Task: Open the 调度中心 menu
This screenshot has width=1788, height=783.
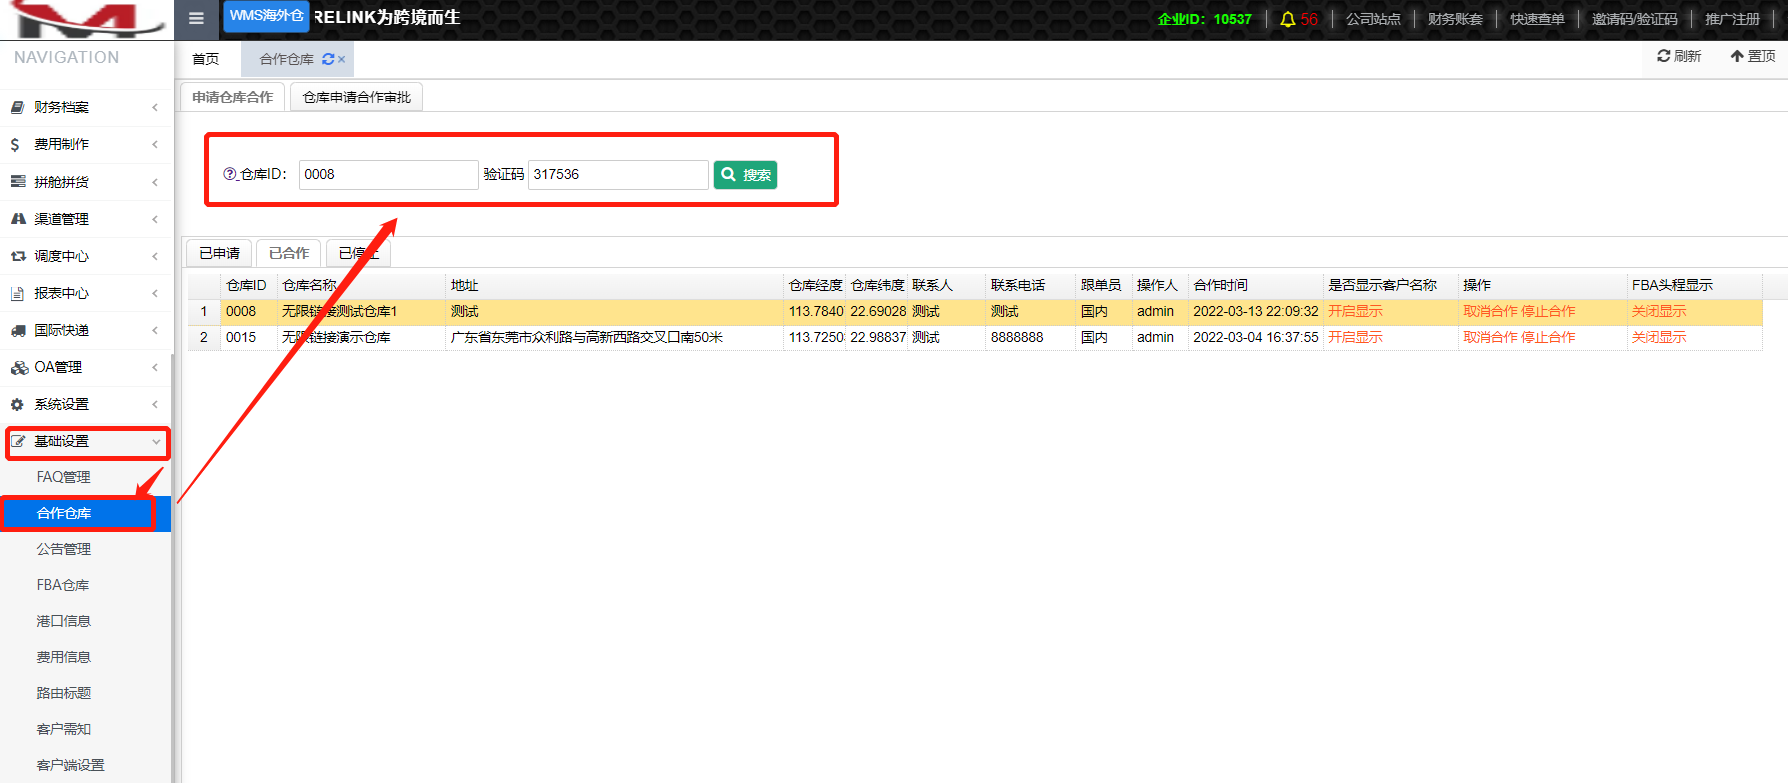Action: 84,256
